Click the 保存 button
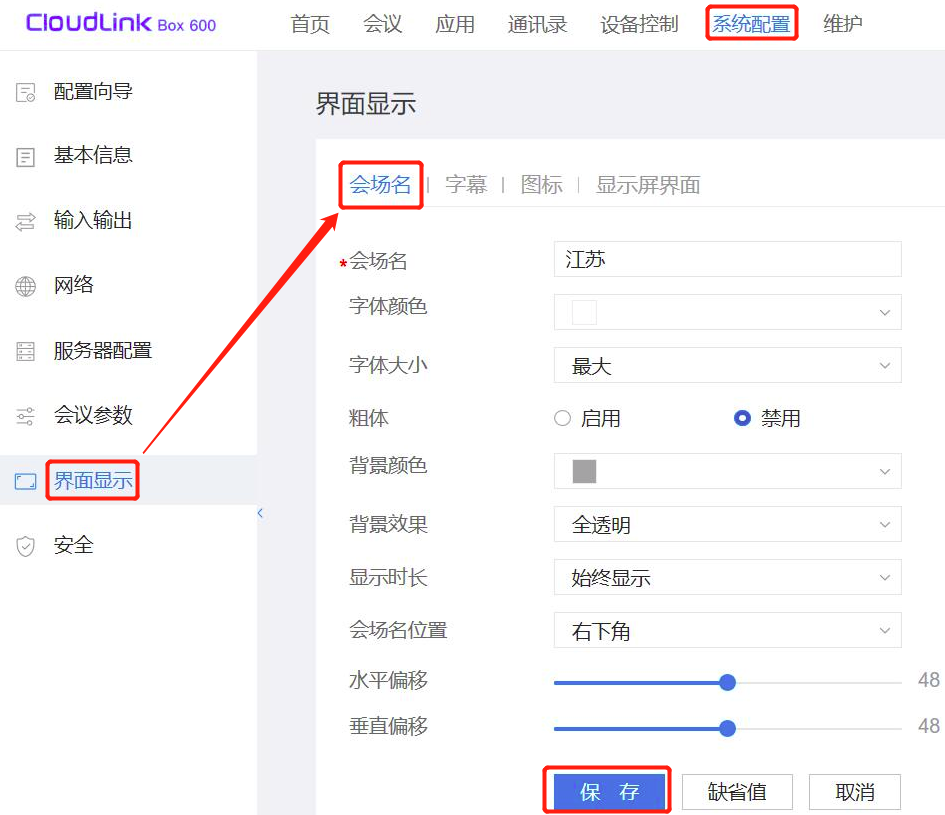Viewport: 945px width, 815px height. pyautogui.click(x=609, y=791)
